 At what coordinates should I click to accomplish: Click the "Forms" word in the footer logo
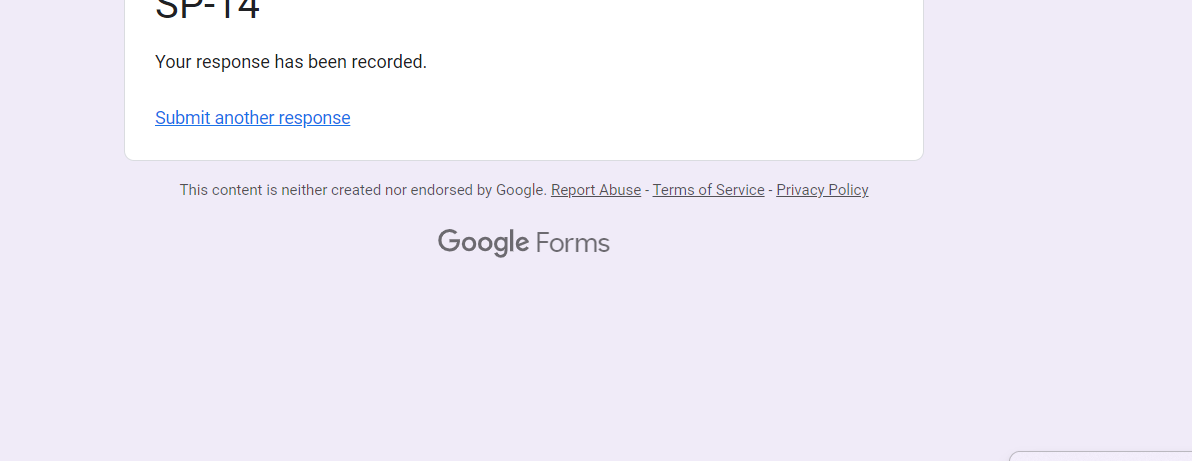[572, 243]
